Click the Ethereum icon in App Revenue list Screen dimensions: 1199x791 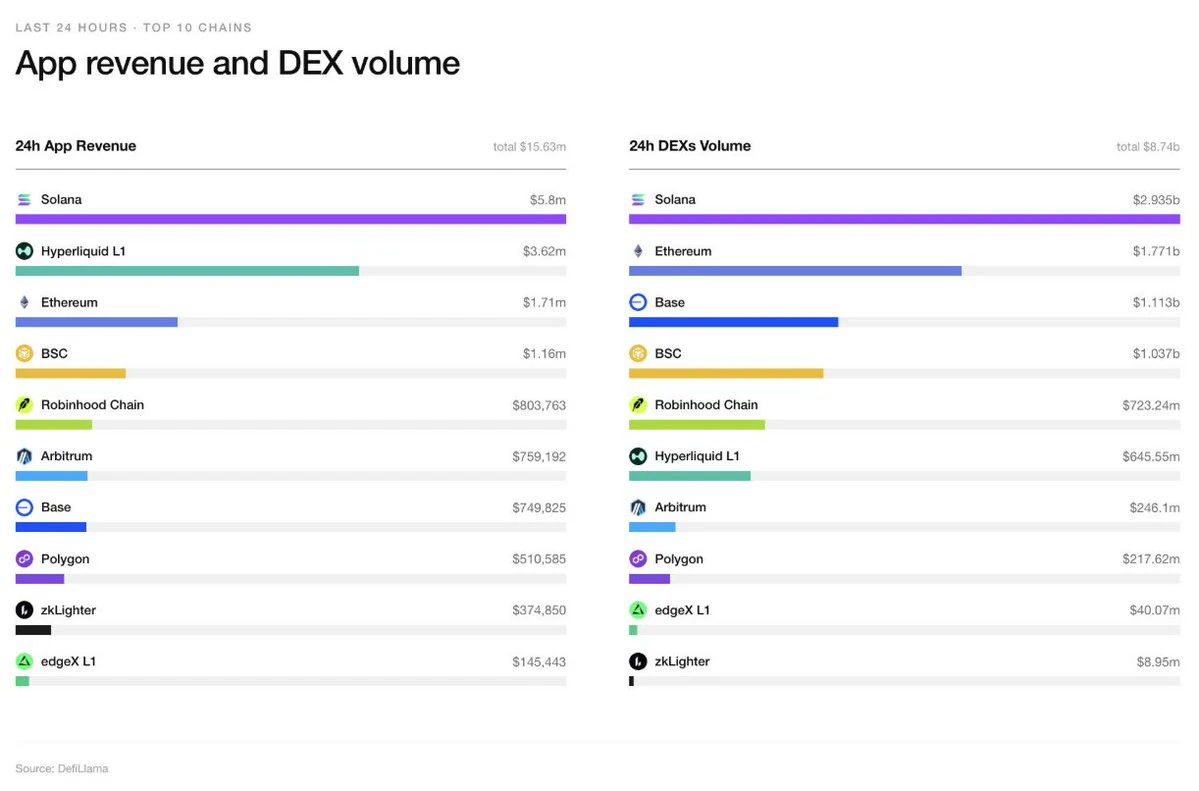(24, 302)
